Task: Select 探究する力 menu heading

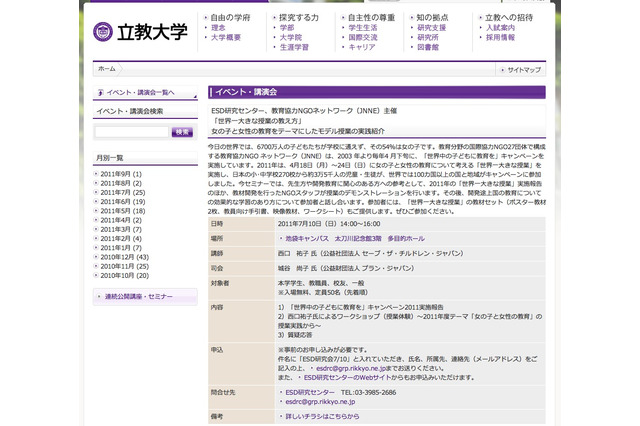Action: [x=299, y=18]
